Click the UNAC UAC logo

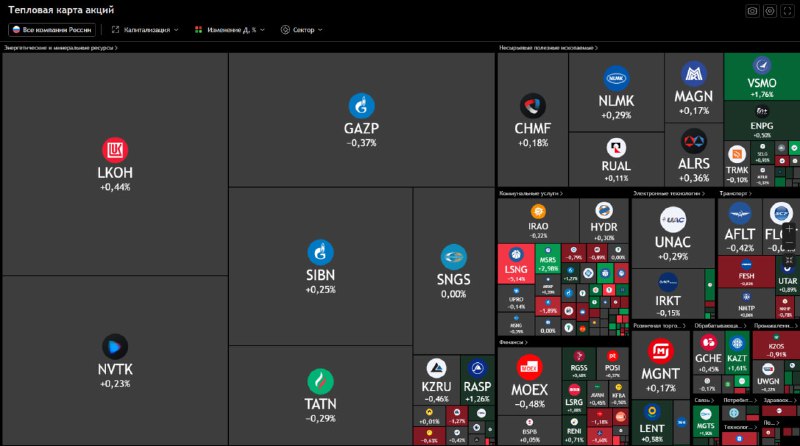click(673, 220)
